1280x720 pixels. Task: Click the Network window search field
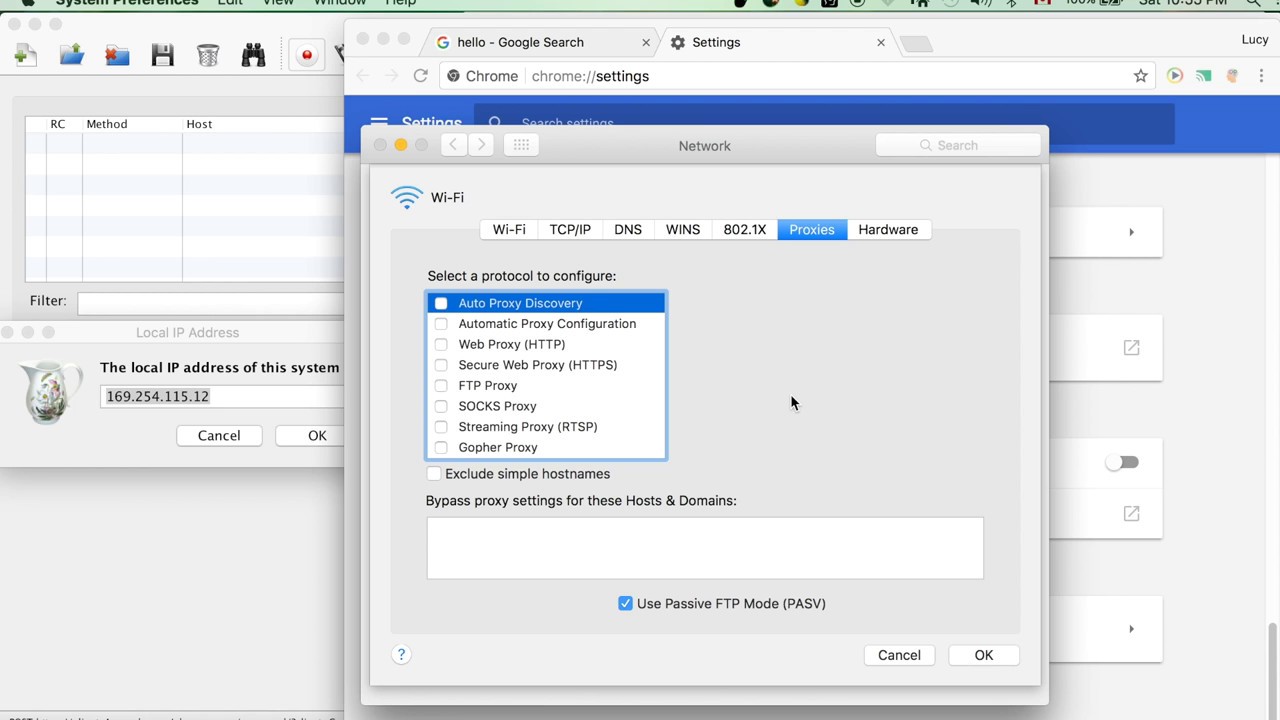tap(958, 145)
